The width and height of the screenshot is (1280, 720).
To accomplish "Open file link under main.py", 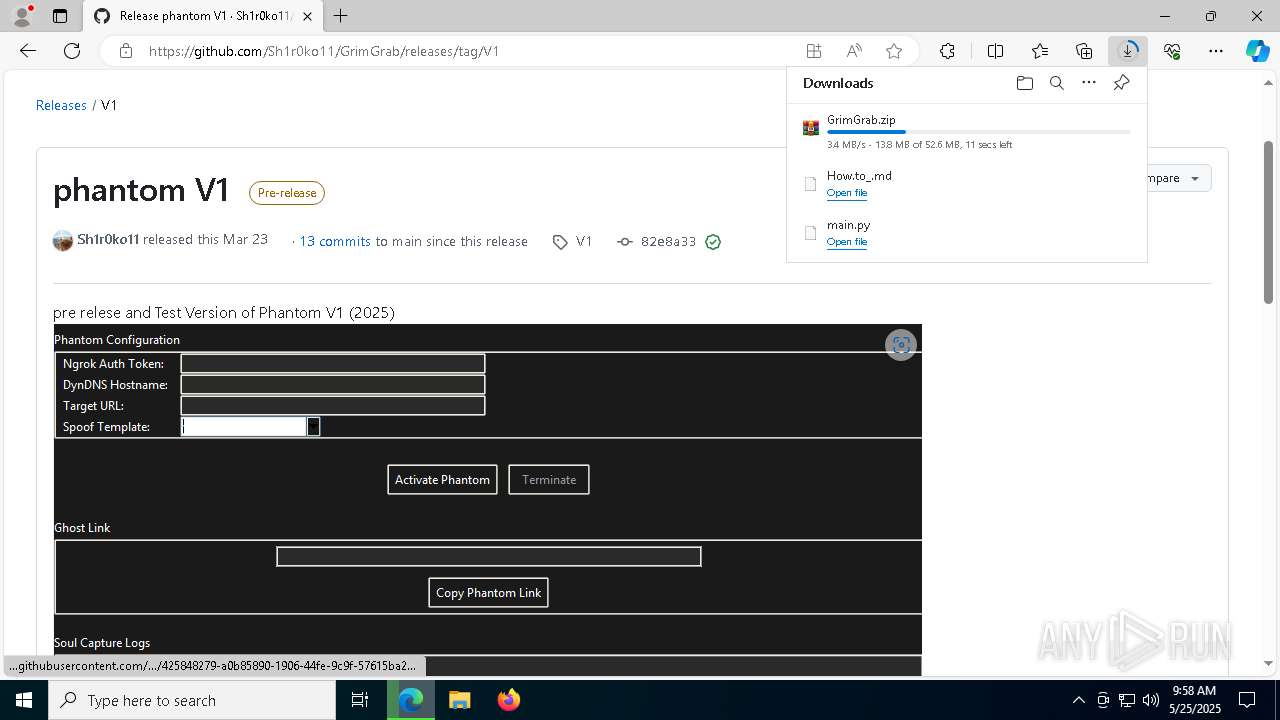I will [847, 242].
